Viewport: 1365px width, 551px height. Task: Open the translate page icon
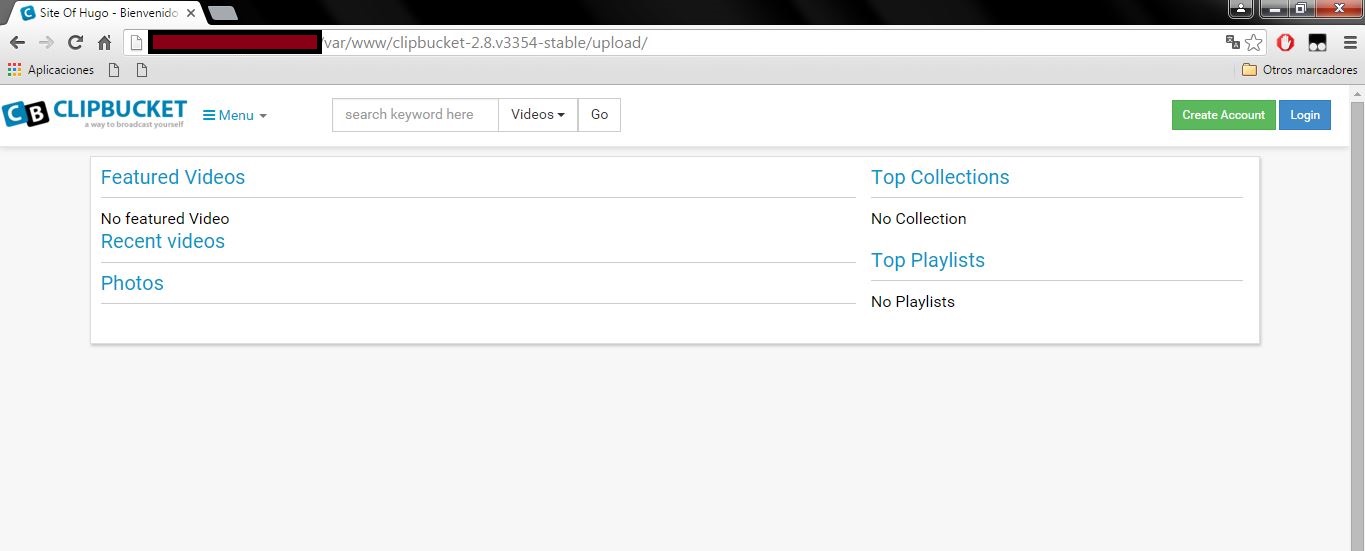click(1232, 42)
